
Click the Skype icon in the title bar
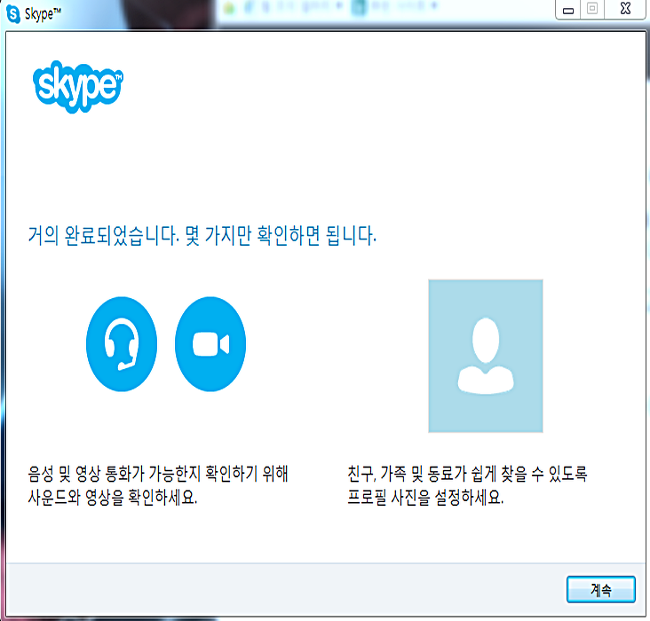click(x=13, y=14)
